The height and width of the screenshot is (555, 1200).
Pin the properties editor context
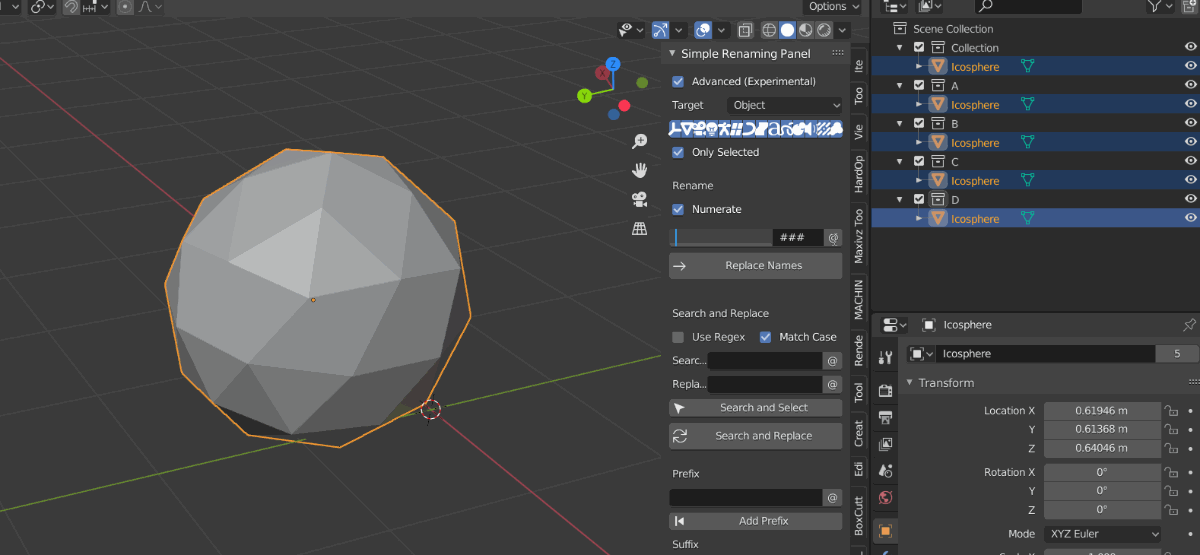pyautogui.click(x=1189, y=325)
